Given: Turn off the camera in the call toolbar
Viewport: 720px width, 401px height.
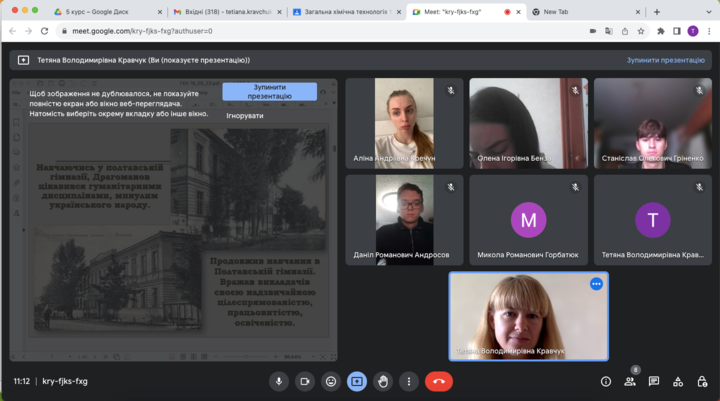Looking at the screenshot, I should click(305, 381).
